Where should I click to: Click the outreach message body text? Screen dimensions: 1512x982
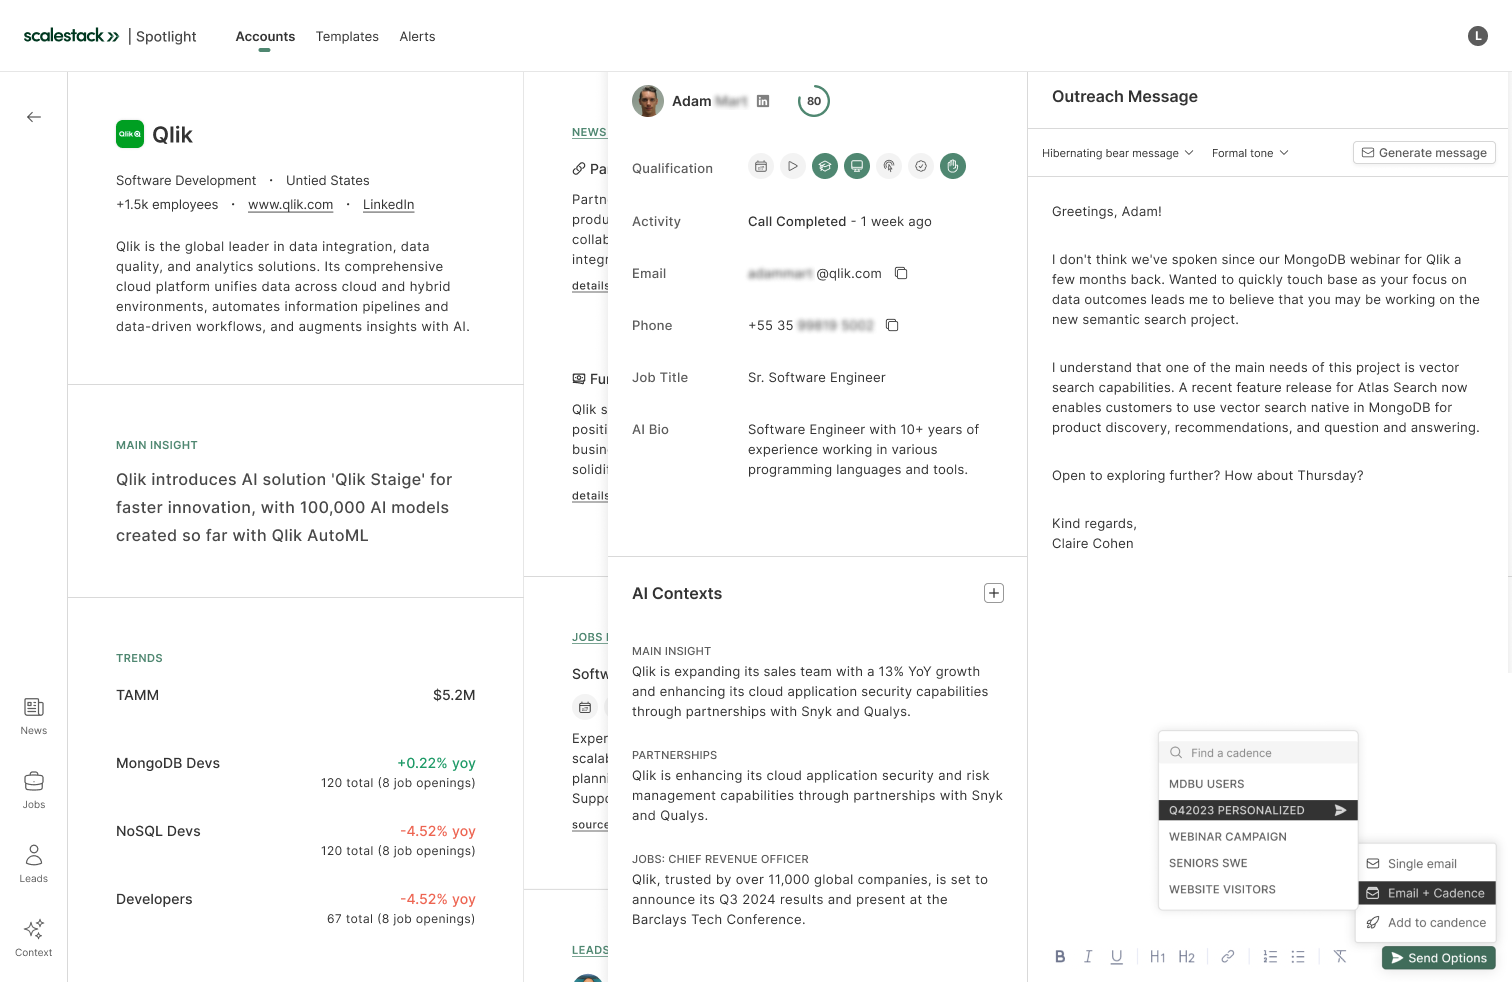[1266, 377]
